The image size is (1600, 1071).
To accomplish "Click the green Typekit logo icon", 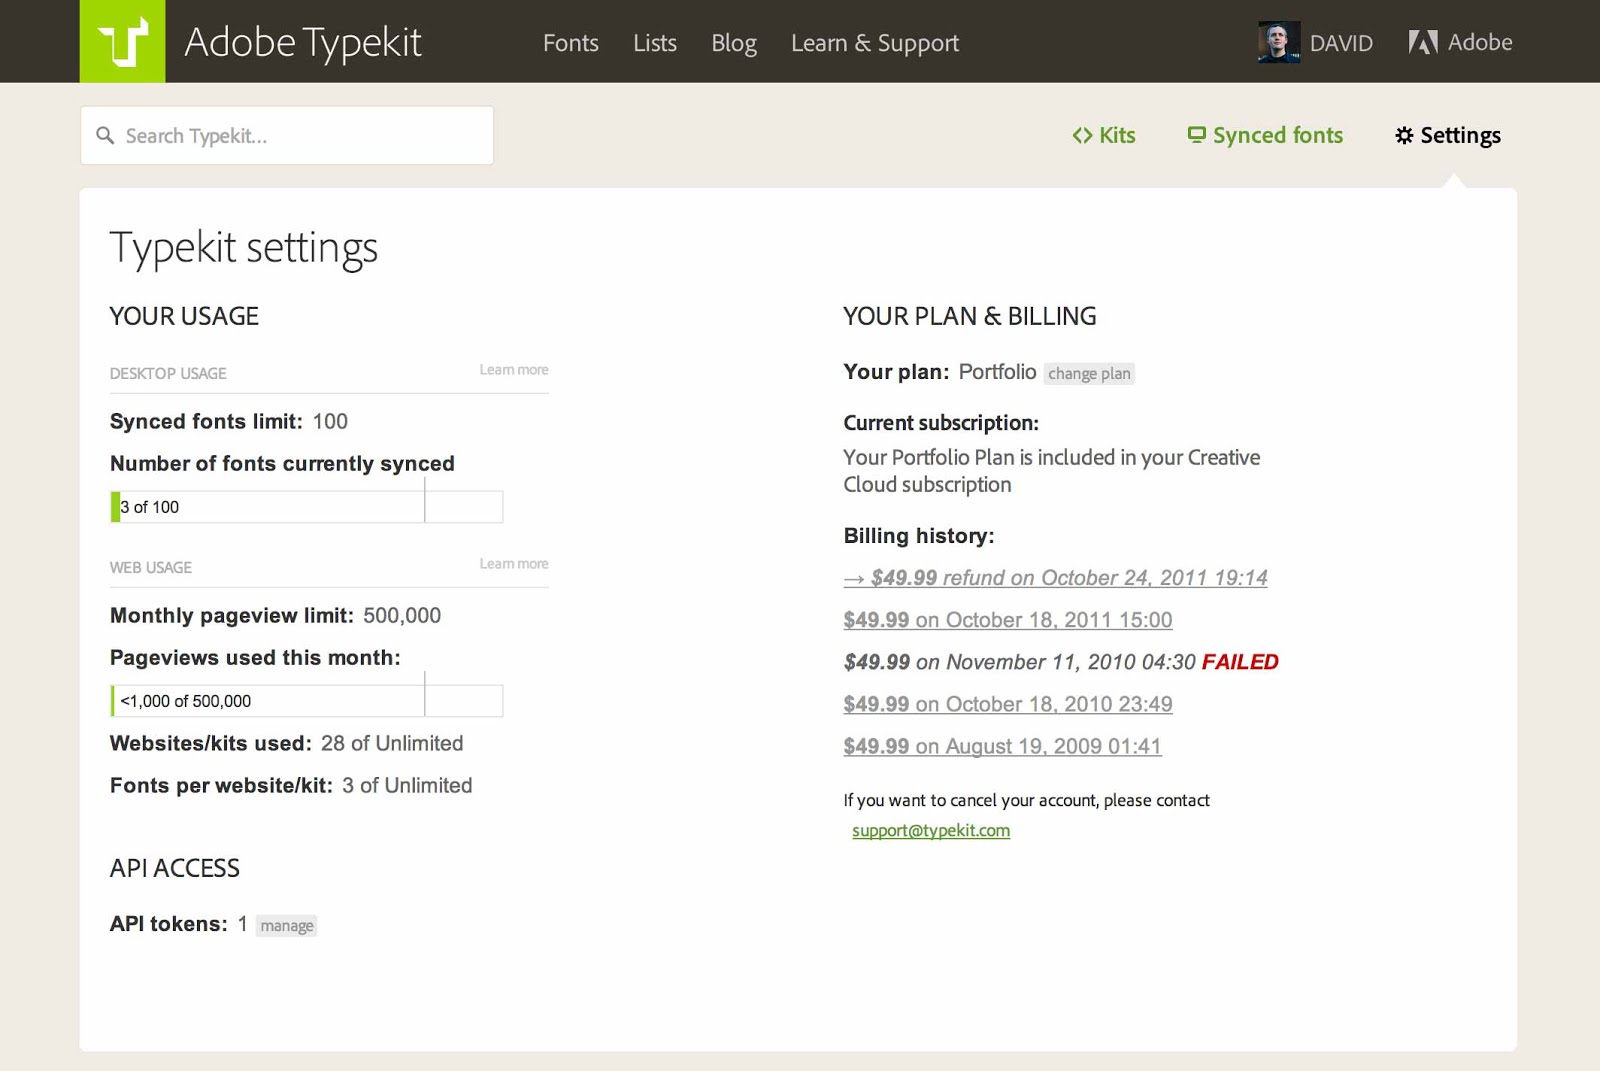I will [122, 41].
